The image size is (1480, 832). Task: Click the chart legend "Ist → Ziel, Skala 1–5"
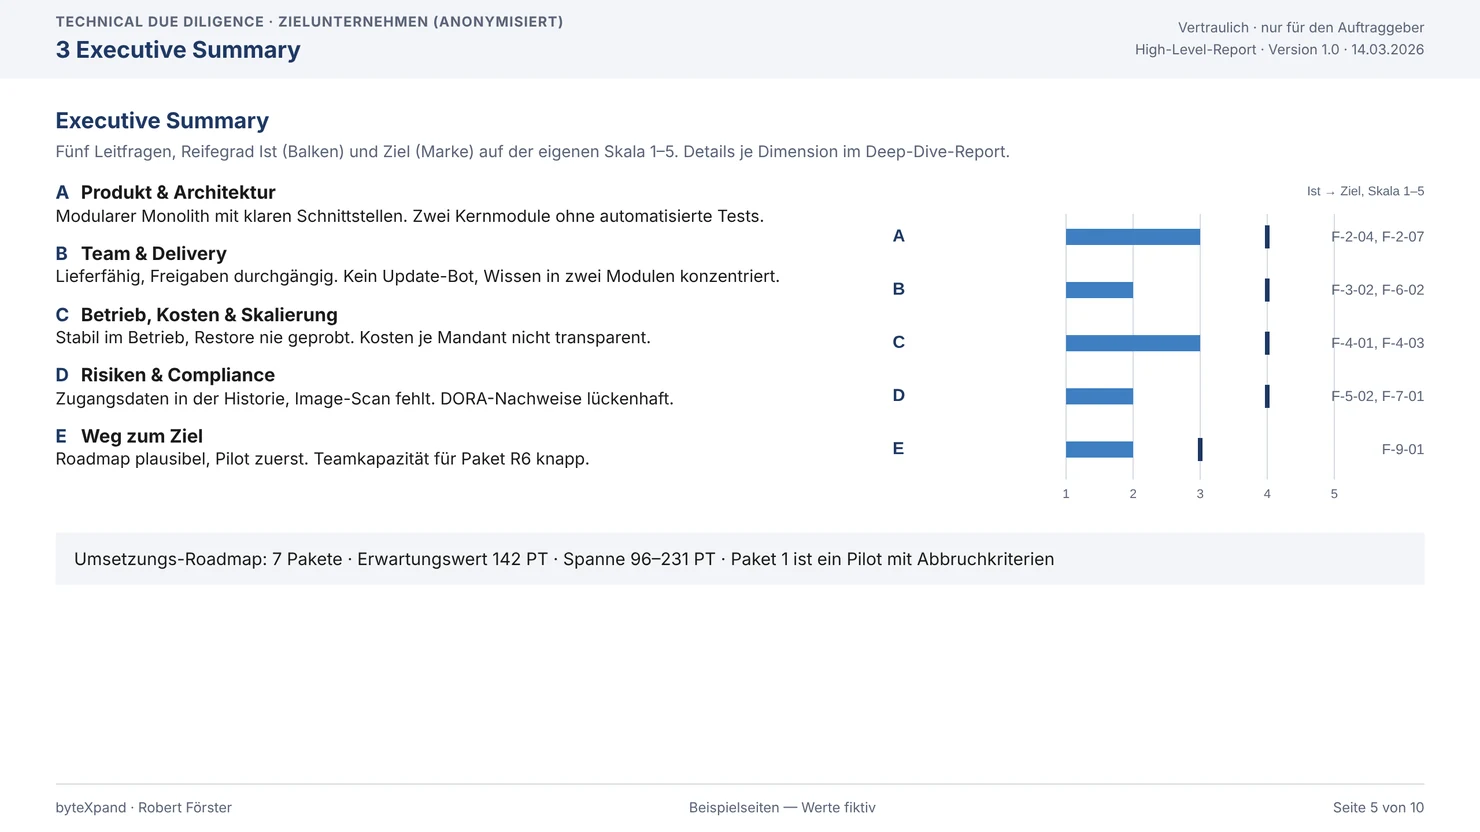point(1365,191)
